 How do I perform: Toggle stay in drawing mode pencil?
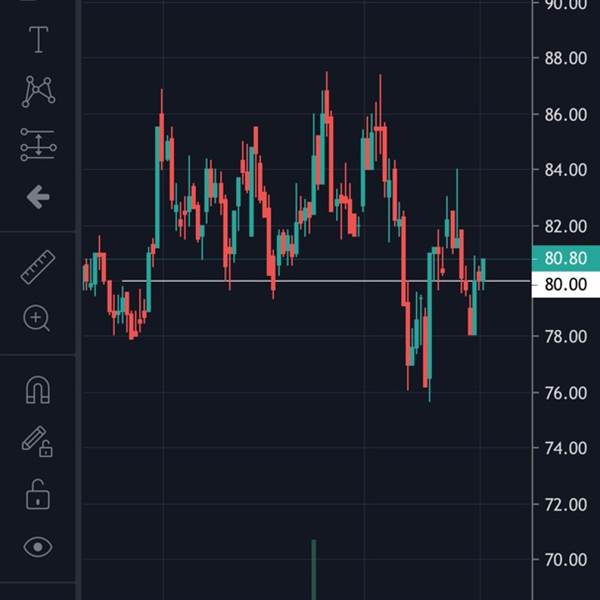(37, 442)
